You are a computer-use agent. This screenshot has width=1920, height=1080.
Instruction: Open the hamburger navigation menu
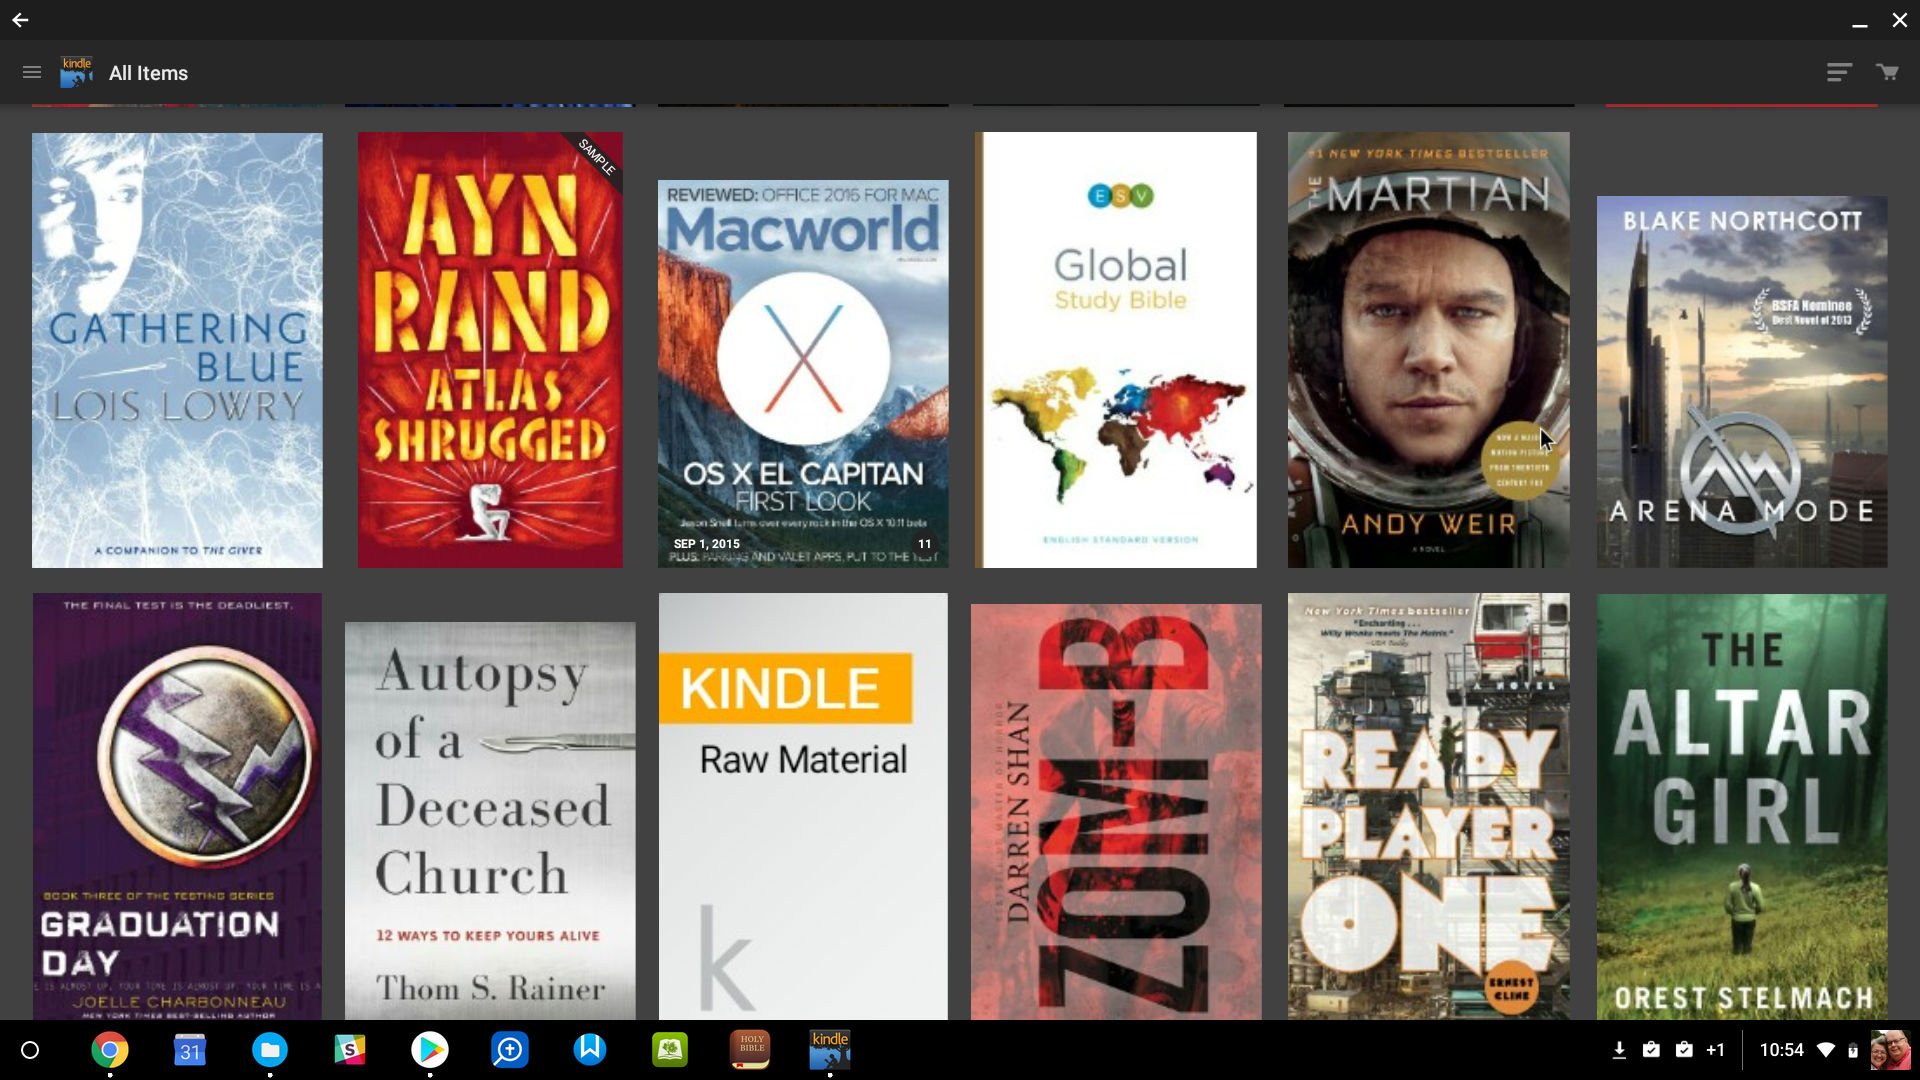click(32, 72)
